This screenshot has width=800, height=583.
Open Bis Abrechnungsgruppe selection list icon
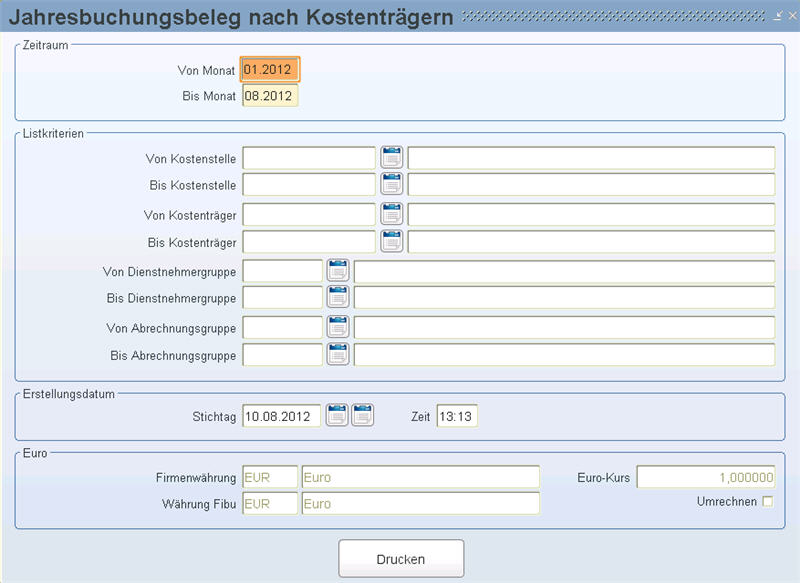[338, 355]
